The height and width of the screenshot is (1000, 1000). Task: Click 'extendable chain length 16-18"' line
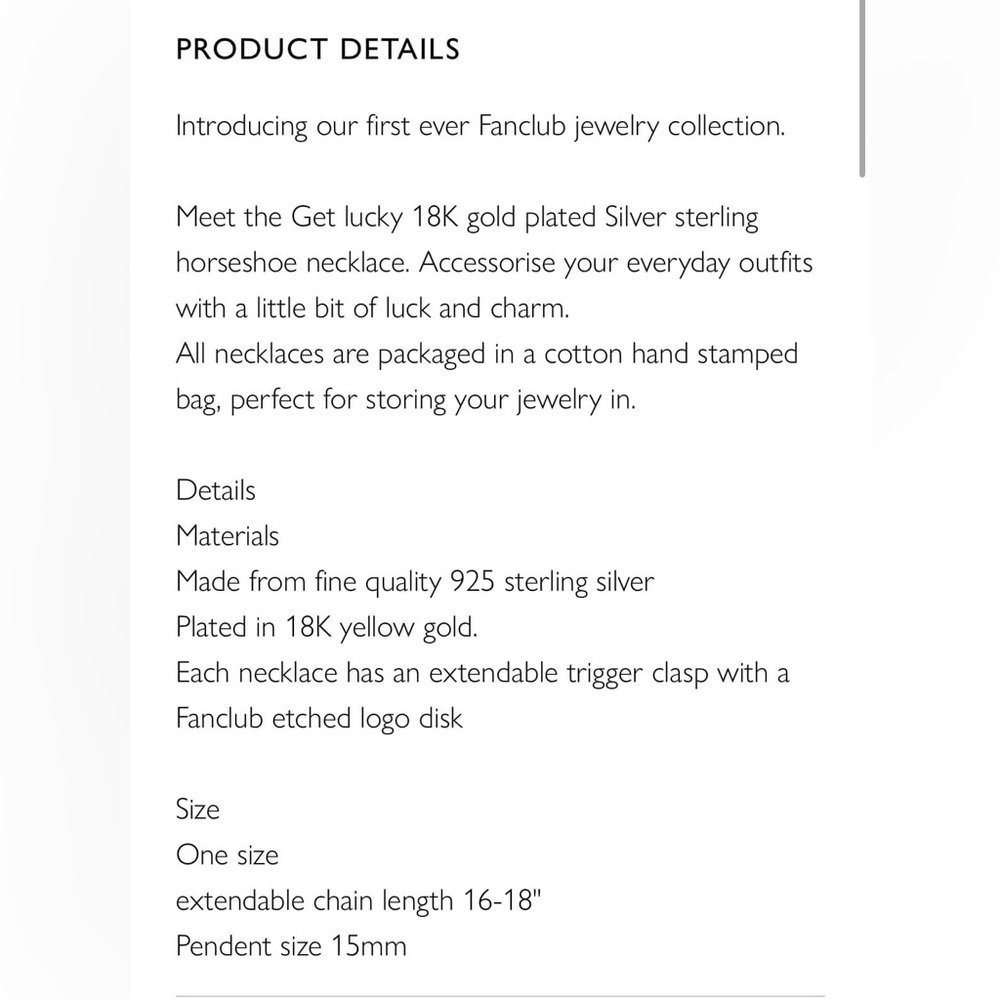coord(358,901)
